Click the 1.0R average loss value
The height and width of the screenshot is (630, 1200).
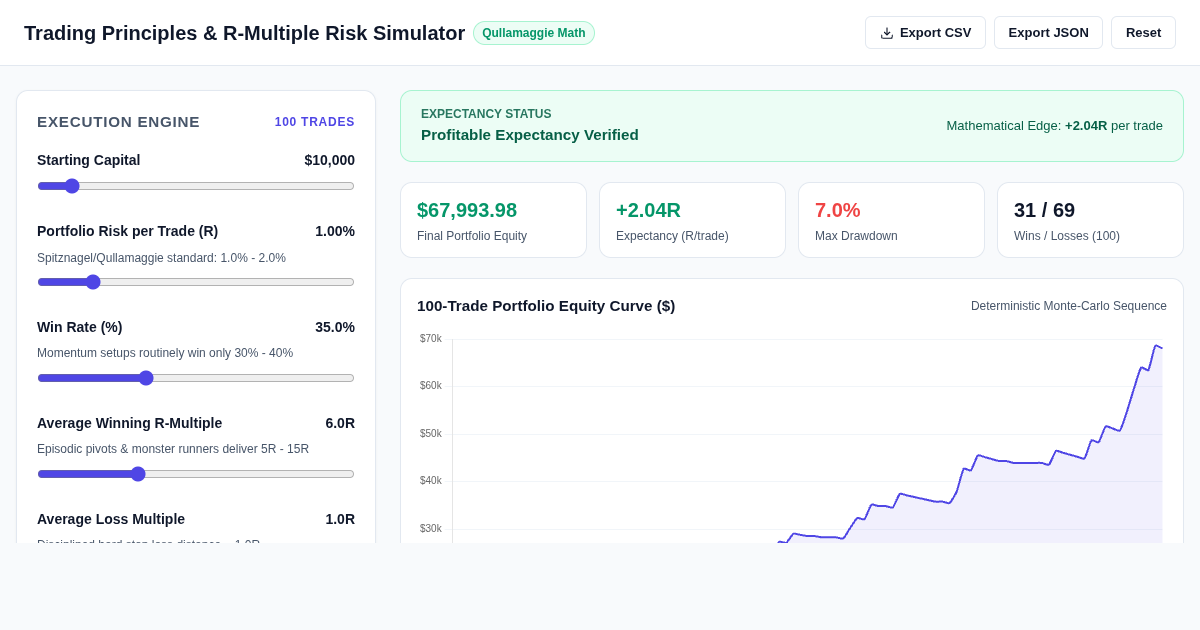coord(340,519)
